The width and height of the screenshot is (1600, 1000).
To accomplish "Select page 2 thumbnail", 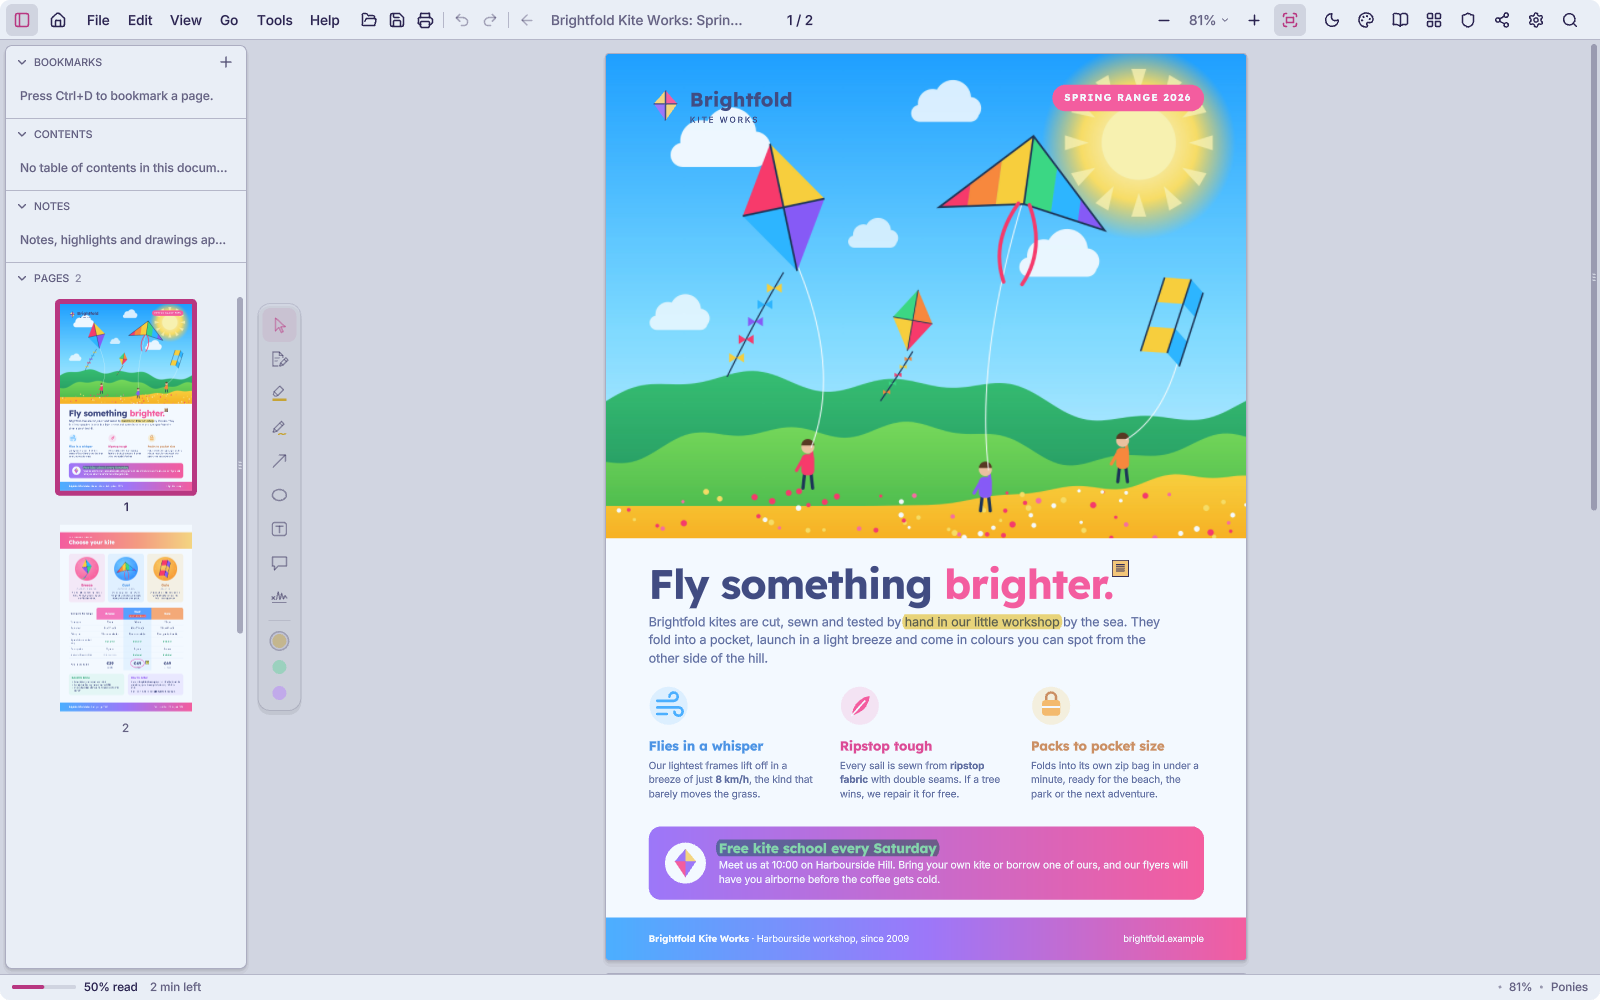I will [126, 619].
